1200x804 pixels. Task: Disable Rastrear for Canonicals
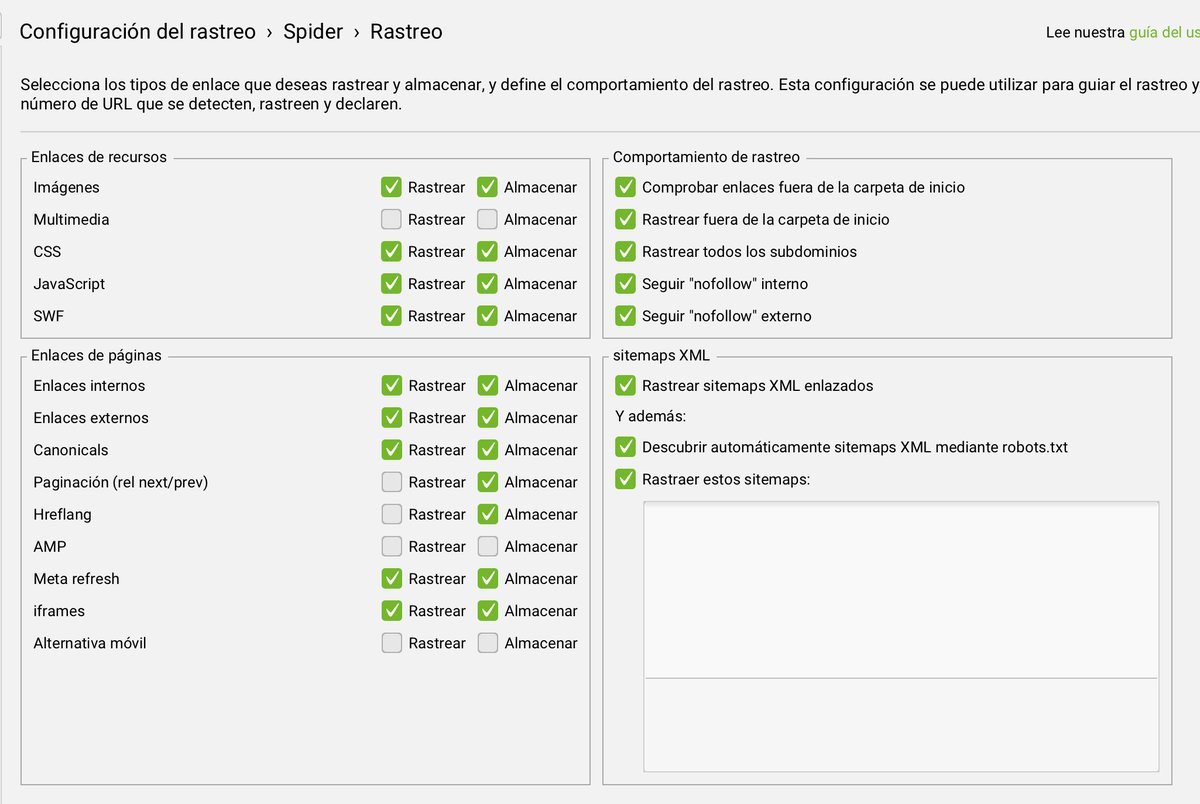coord(391,449)
